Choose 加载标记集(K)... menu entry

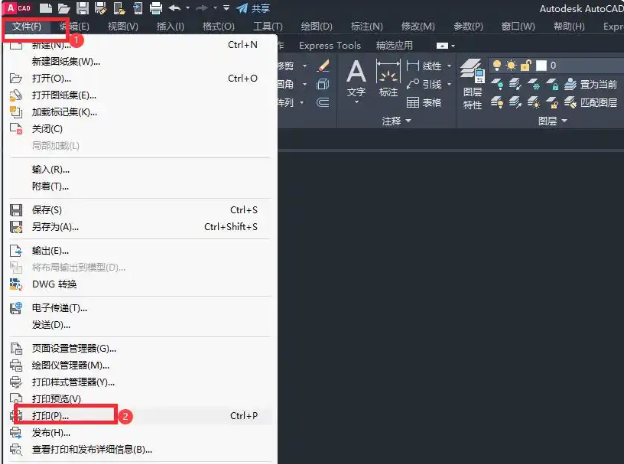139,112
